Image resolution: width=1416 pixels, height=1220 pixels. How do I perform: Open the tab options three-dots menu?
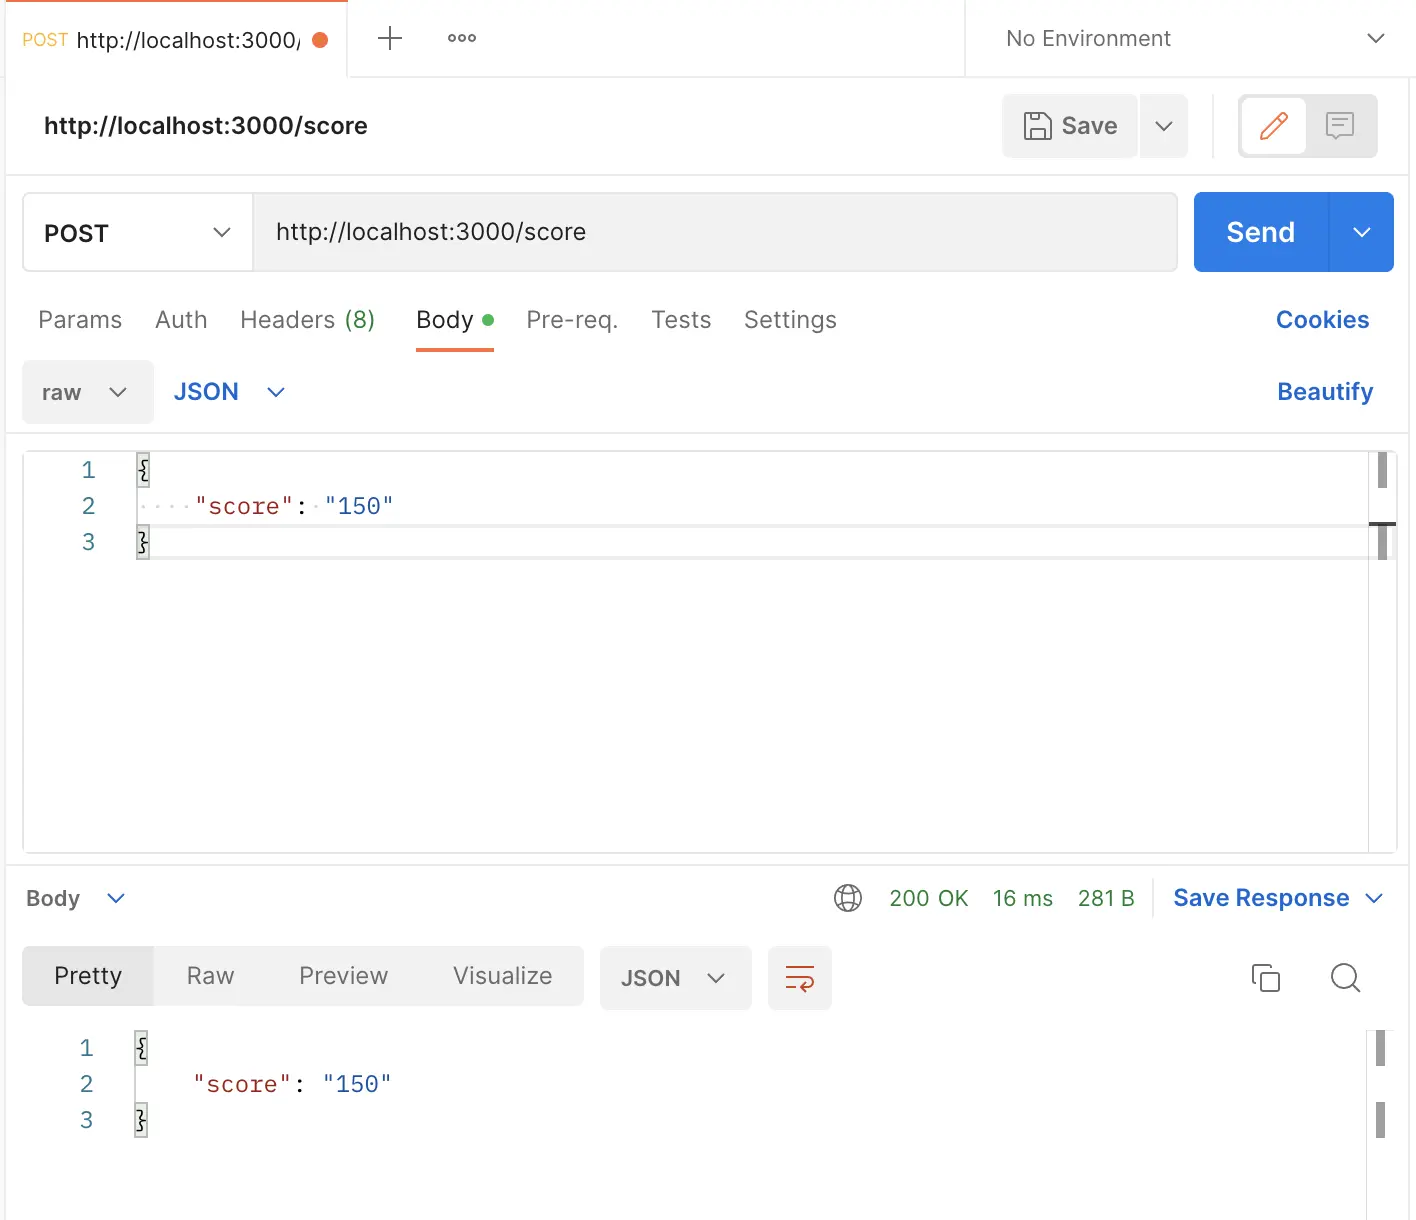pos(462,38)
